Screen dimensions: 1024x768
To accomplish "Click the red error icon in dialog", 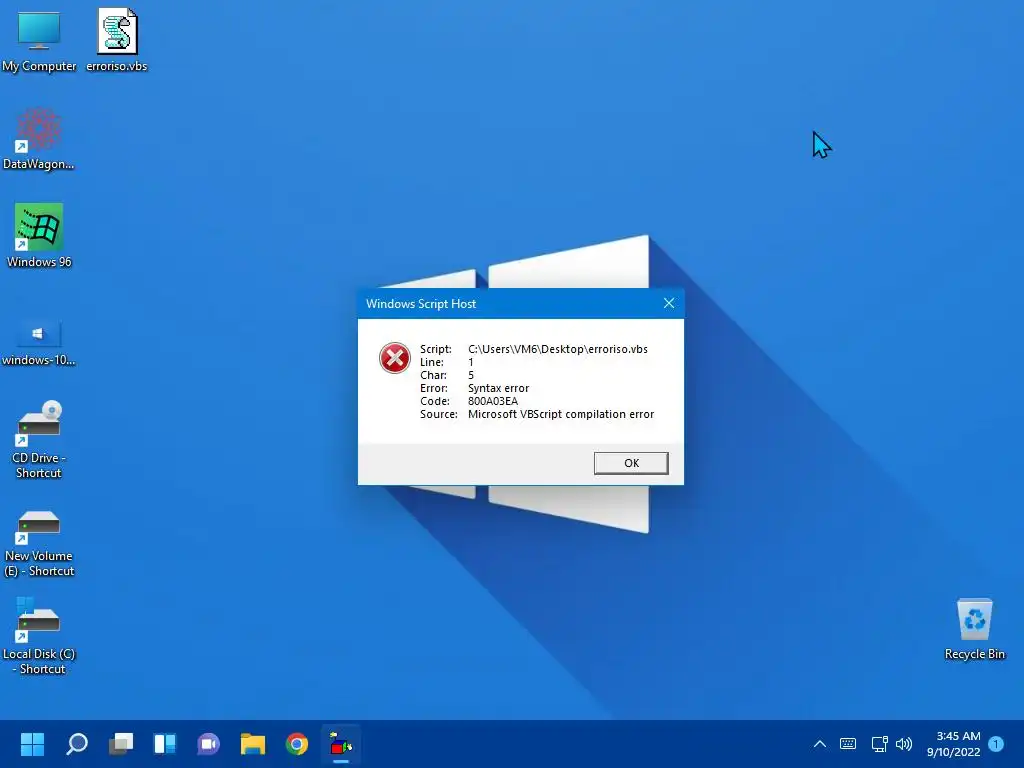I will 394,358.
